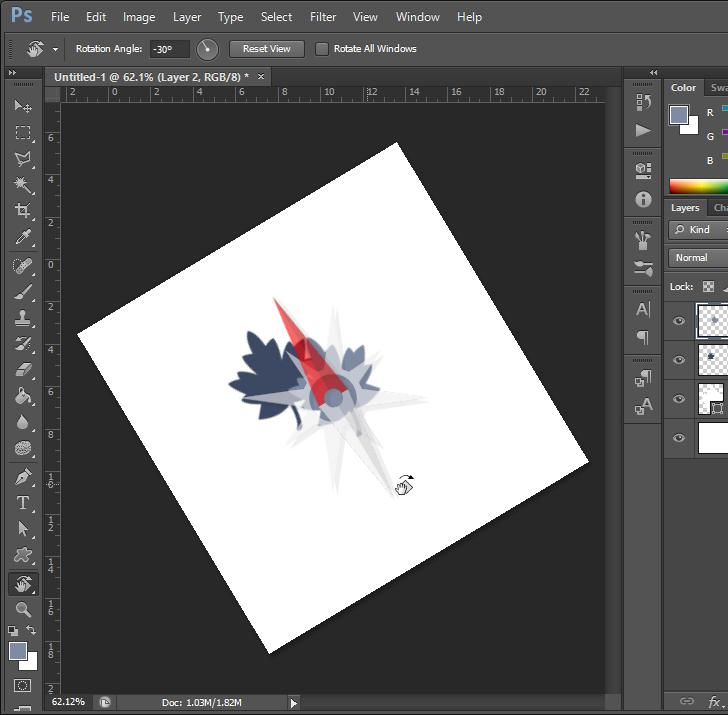Open the Paragraph panel icon
The image size is (728, 715).
(643, 338)
